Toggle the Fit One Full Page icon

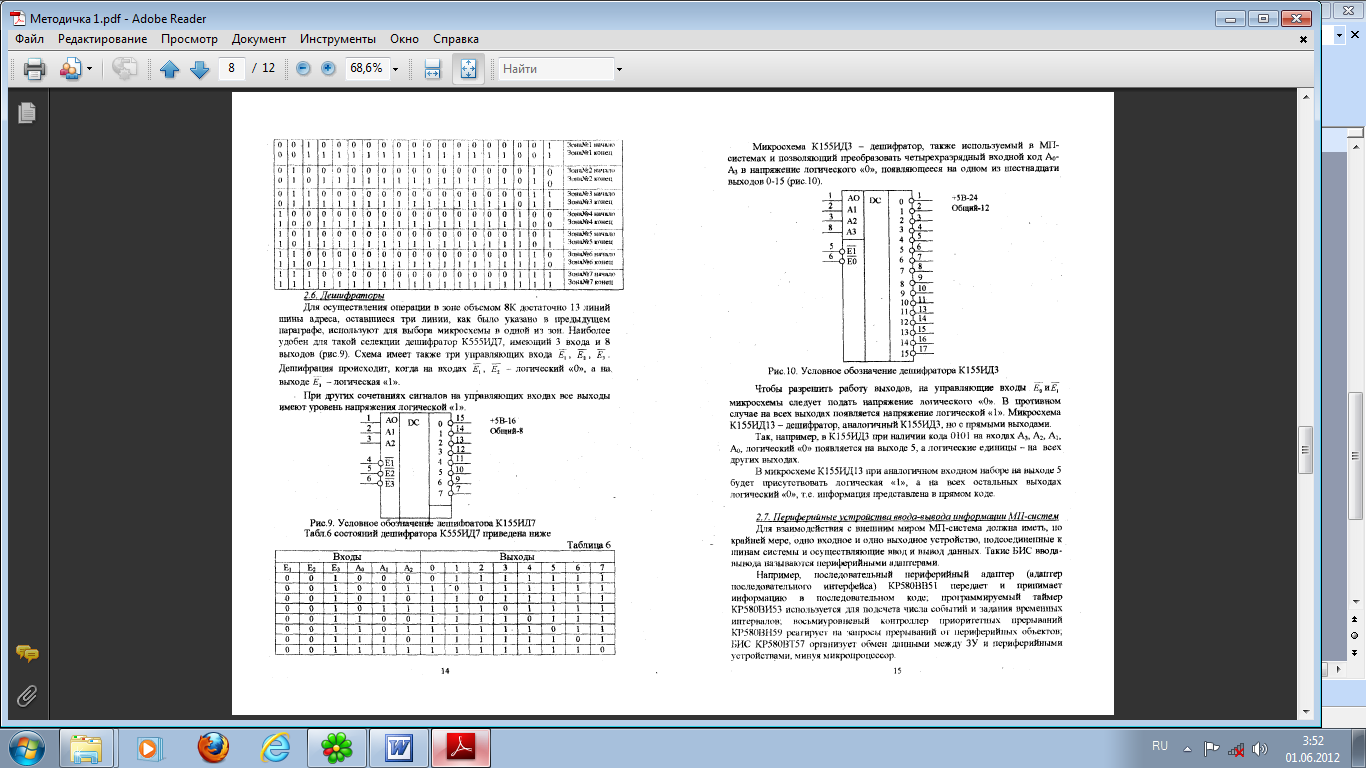(x=469, y=69)
